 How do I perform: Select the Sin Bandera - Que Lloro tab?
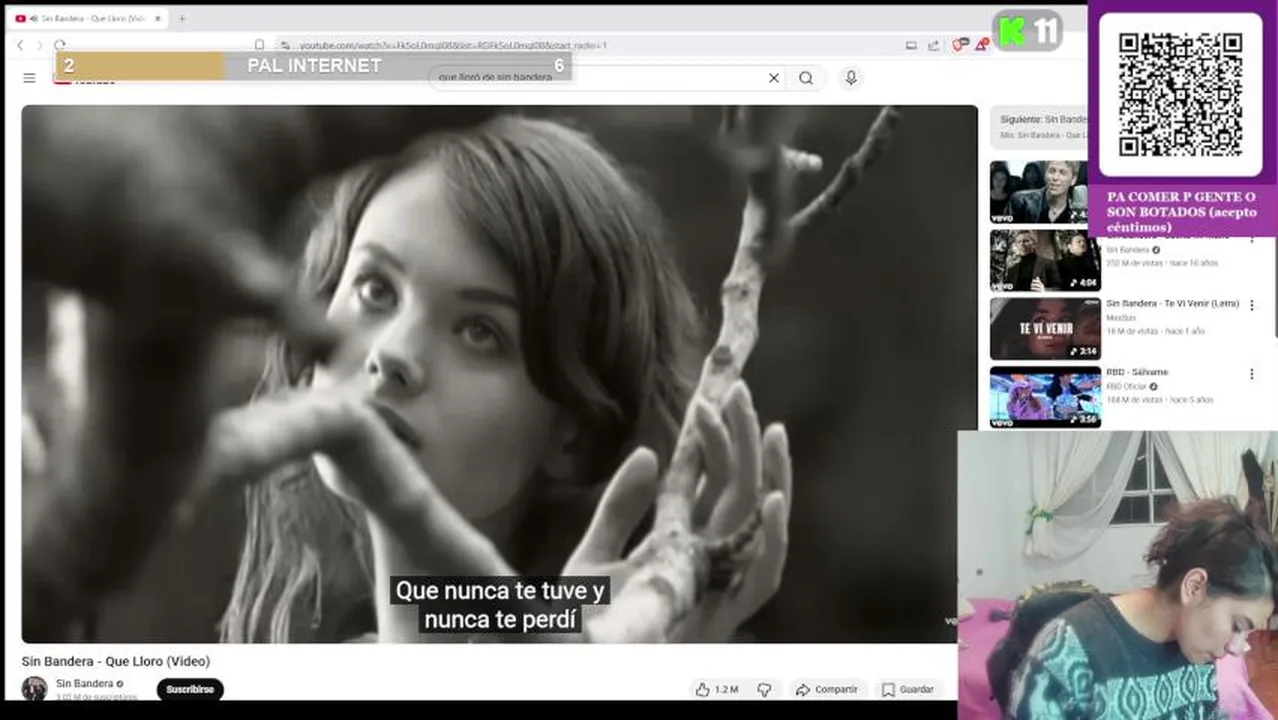[x=88, y=18]
